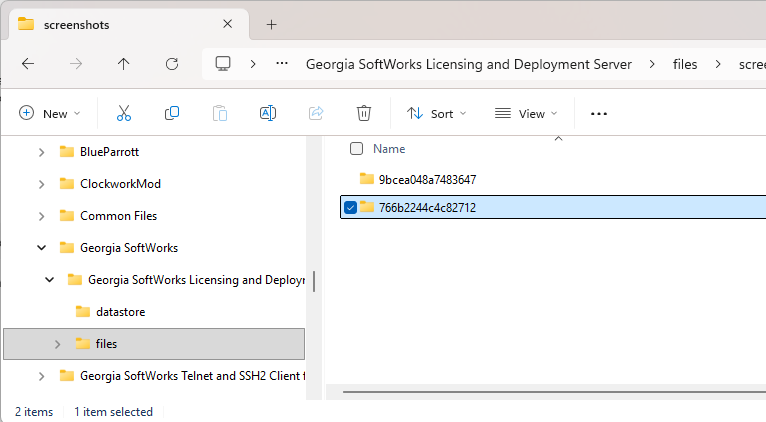Expand the BlueParrott folder tree node

(x=41, y=152)
